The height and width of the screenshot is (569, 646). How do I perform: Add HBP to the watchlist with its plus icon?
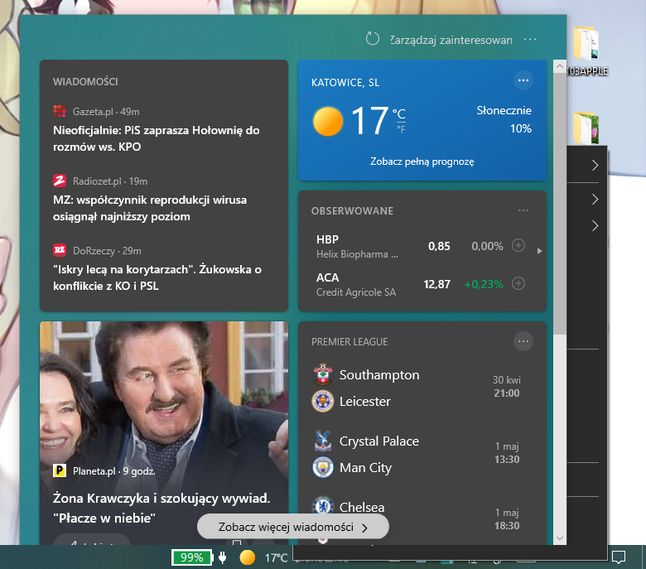(518, 246)
